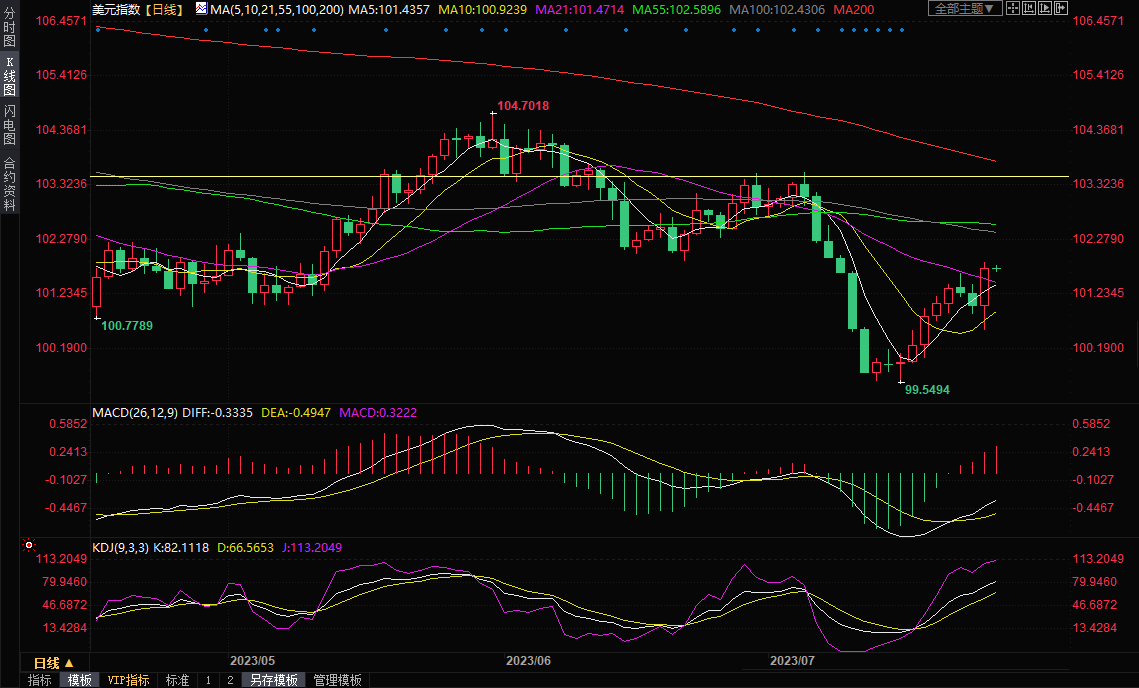Image resolution: width=1139 pixels, height=688 pixels.
Task: Select layout preset 1
Action: (208, 680)
